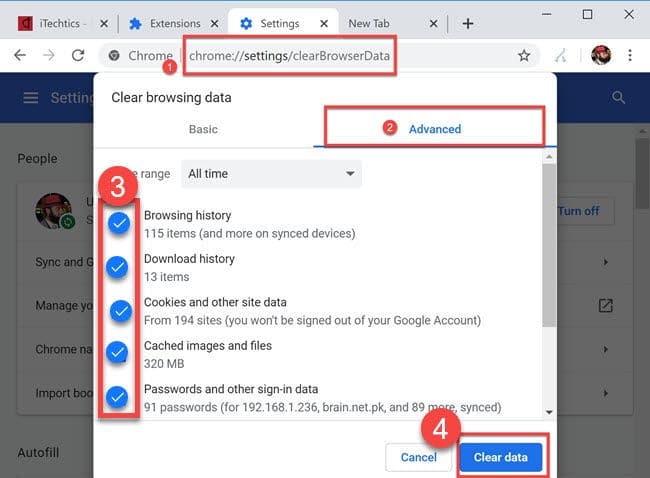Click the dialog scrollbar up arrow
The width and height of the screenshot is (650, 478).
tap(549, 157)
